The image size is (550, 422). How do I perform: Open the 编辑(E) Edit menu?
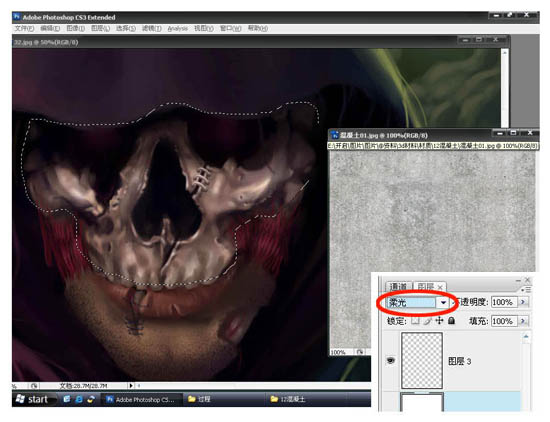pyautogui.click(x=49, y=28)
